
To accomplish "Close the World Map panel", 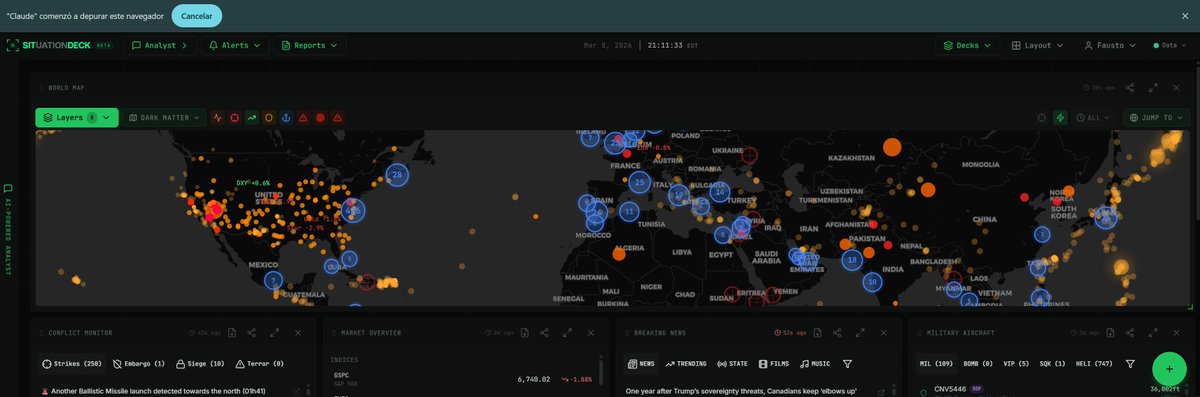I will 1177,88.
